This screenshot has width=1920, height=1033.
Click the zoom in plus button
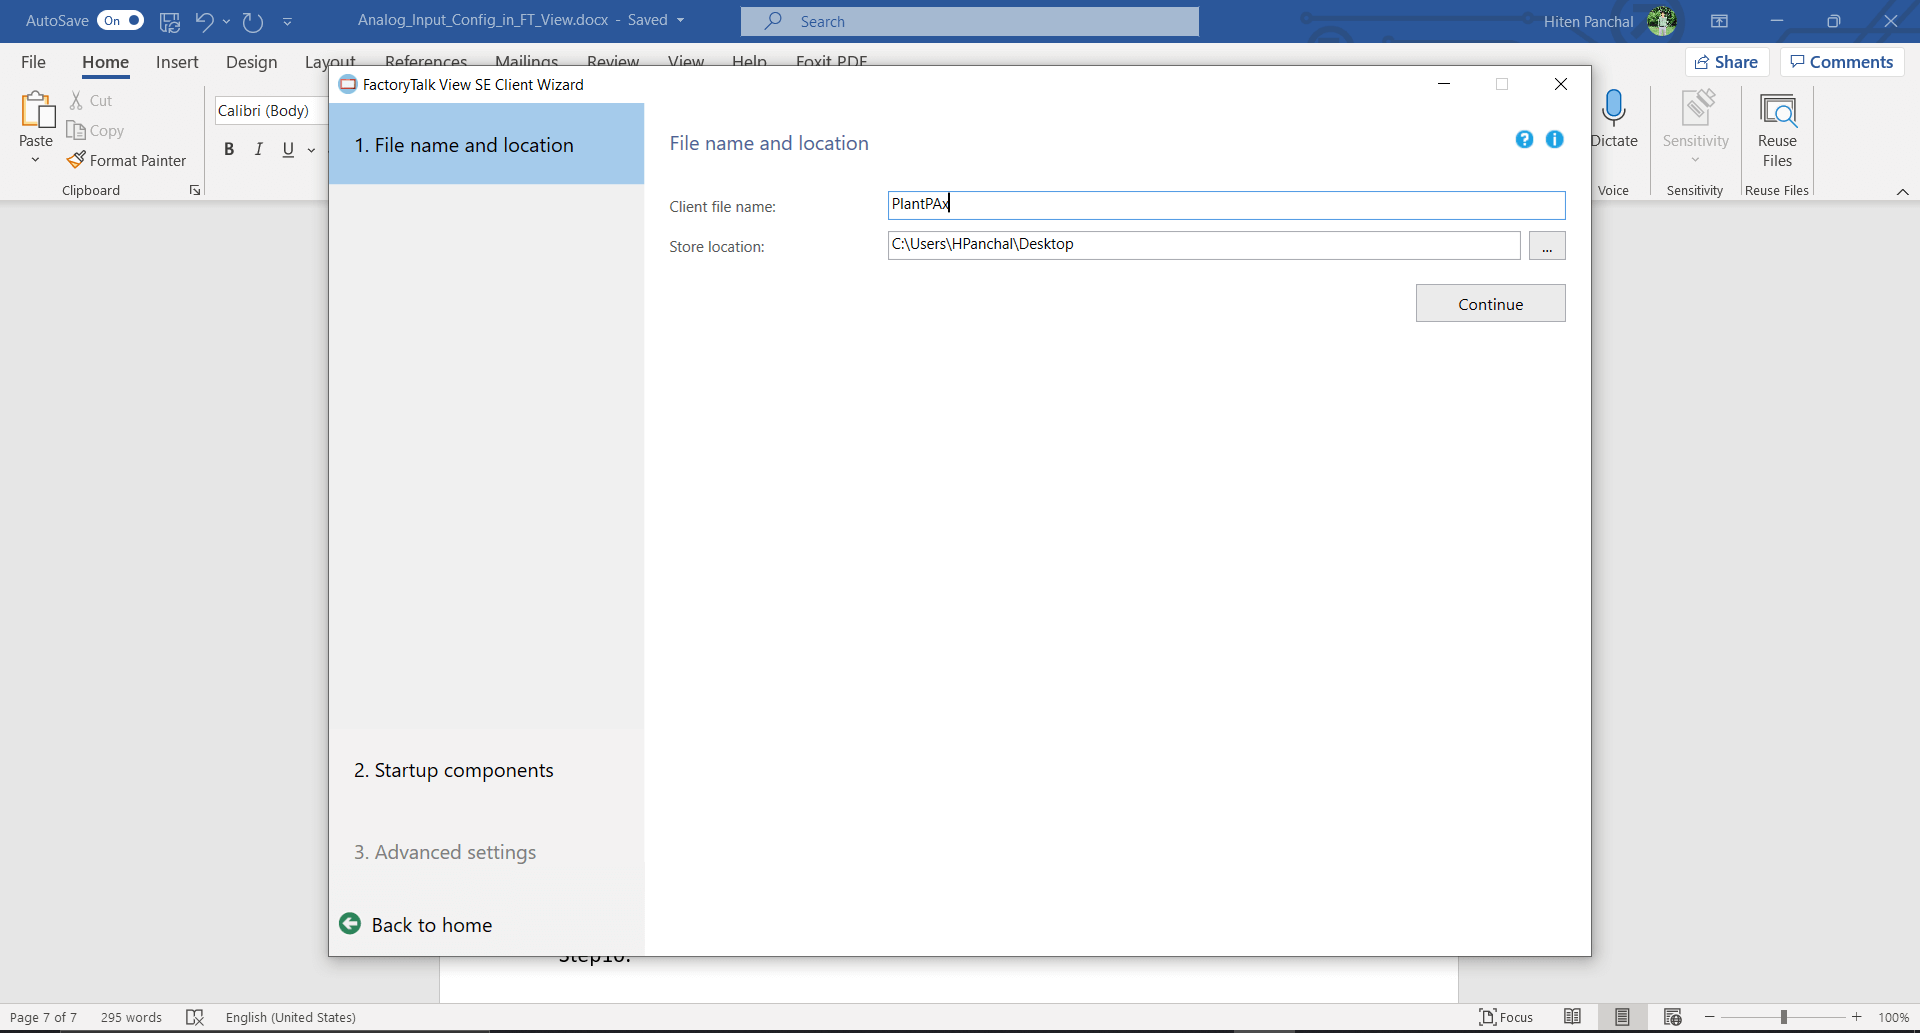tap(1856, 1017)
